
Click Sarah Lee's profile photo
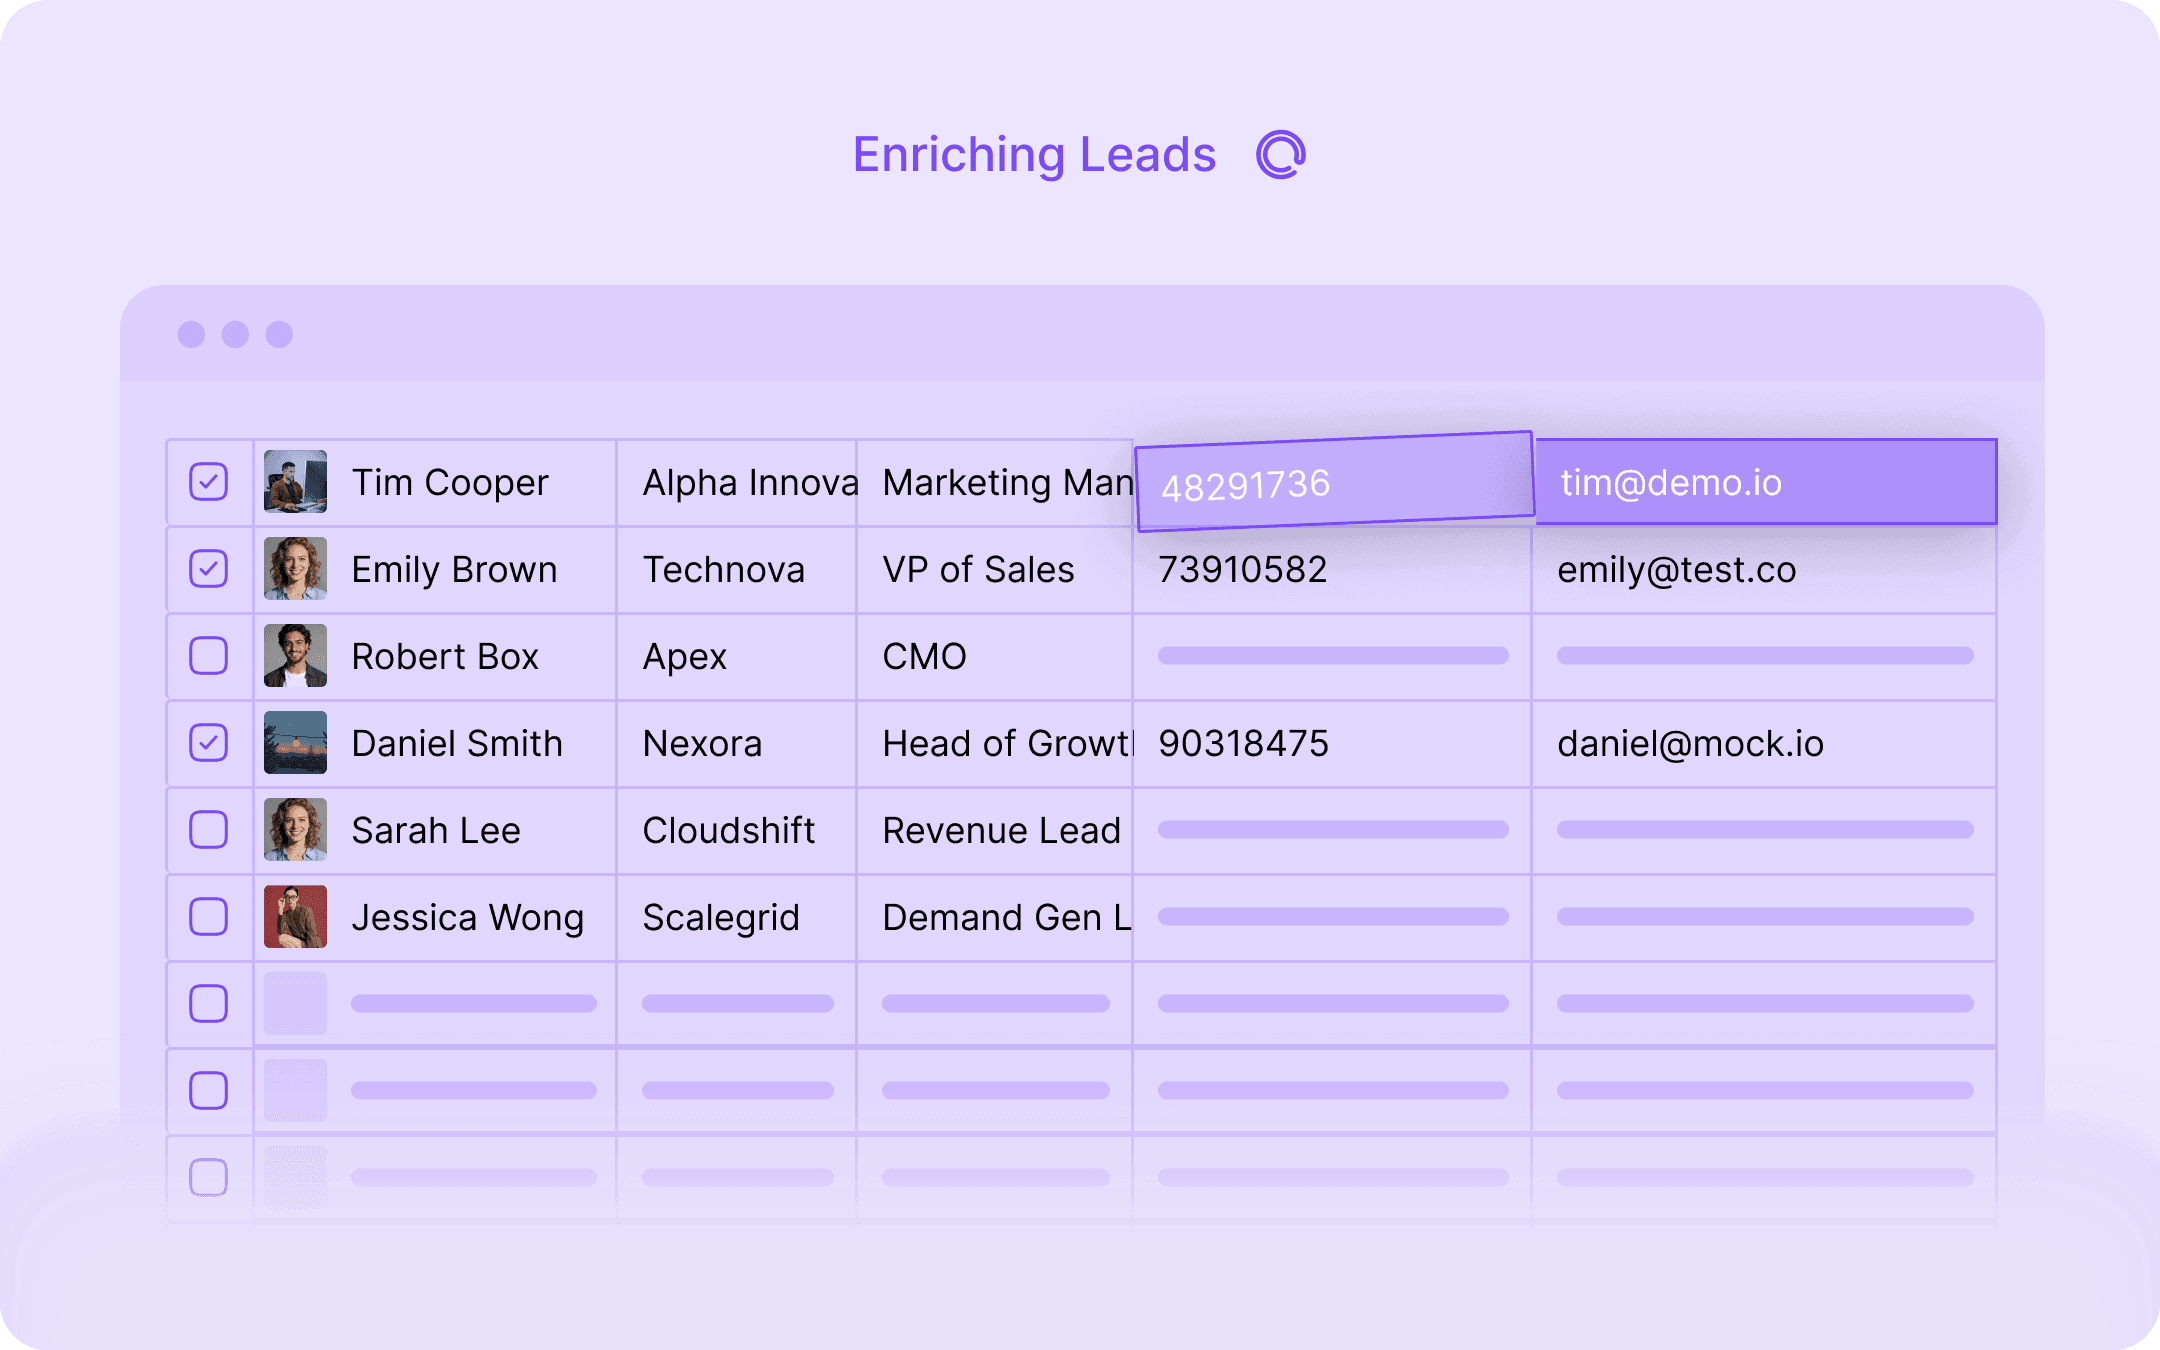(295, 830)
